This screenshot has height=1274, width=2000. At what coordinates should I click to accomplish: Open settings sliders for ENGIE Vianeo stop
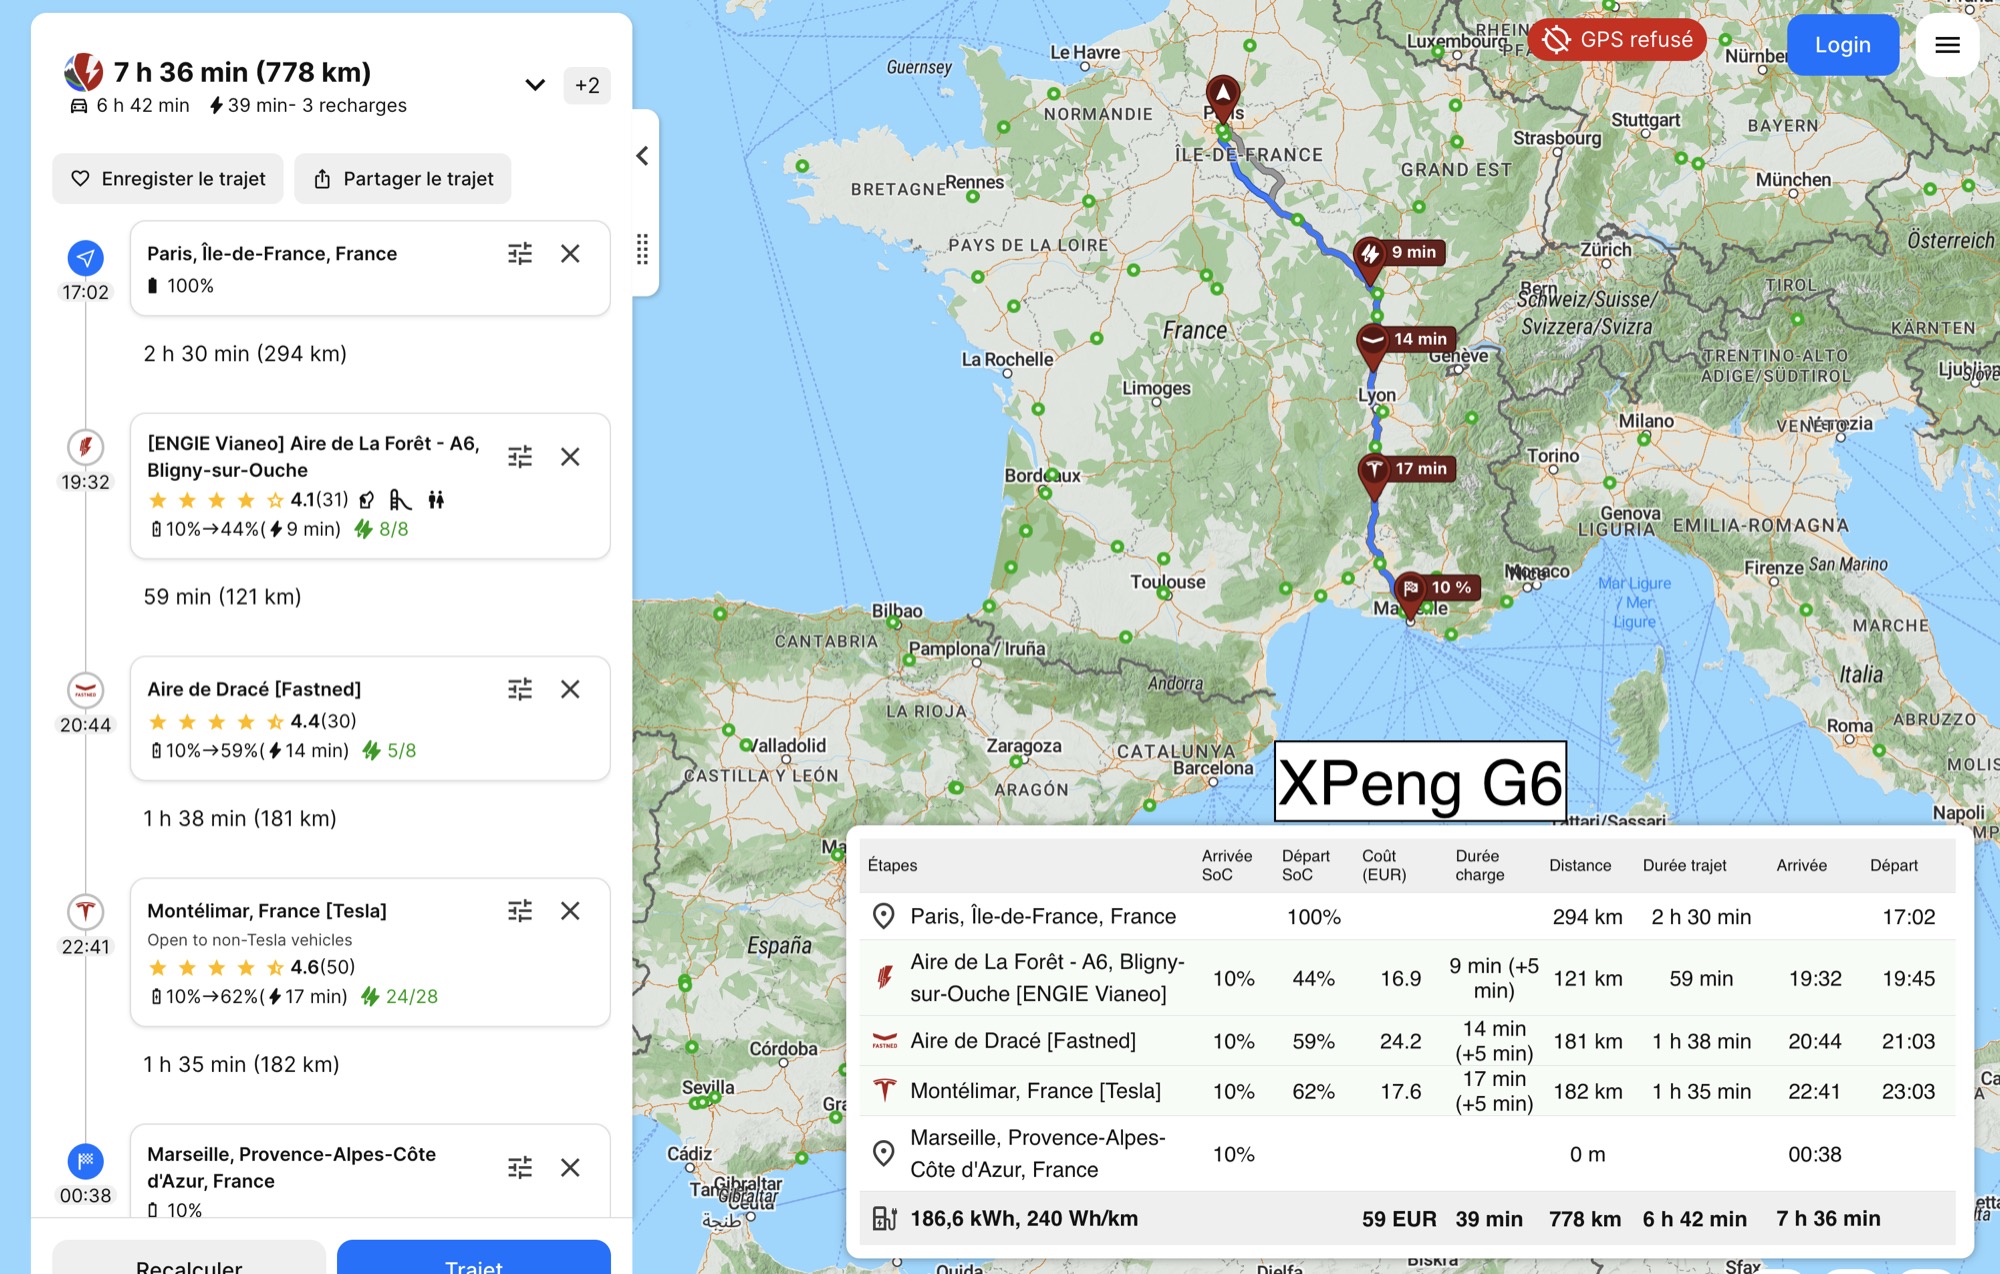[x=520, y=457]
